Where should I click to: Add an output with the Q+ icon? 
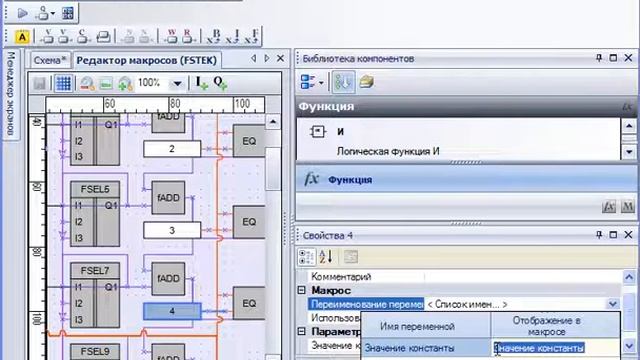pos(220,83)
